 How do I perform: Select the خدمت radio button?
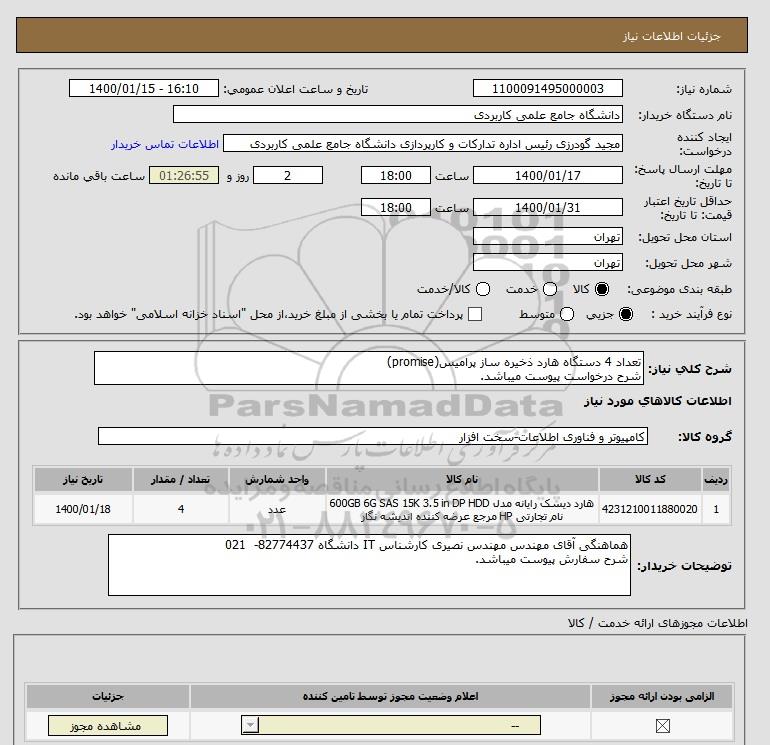pyautogui.click(x=550, y=289)
